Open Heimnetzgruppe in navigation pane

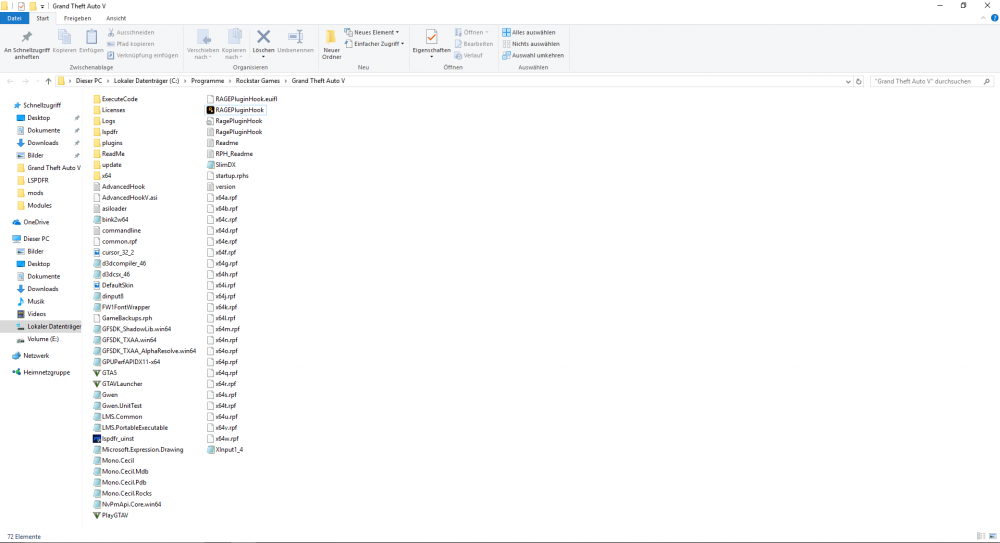tap(41, 373)
